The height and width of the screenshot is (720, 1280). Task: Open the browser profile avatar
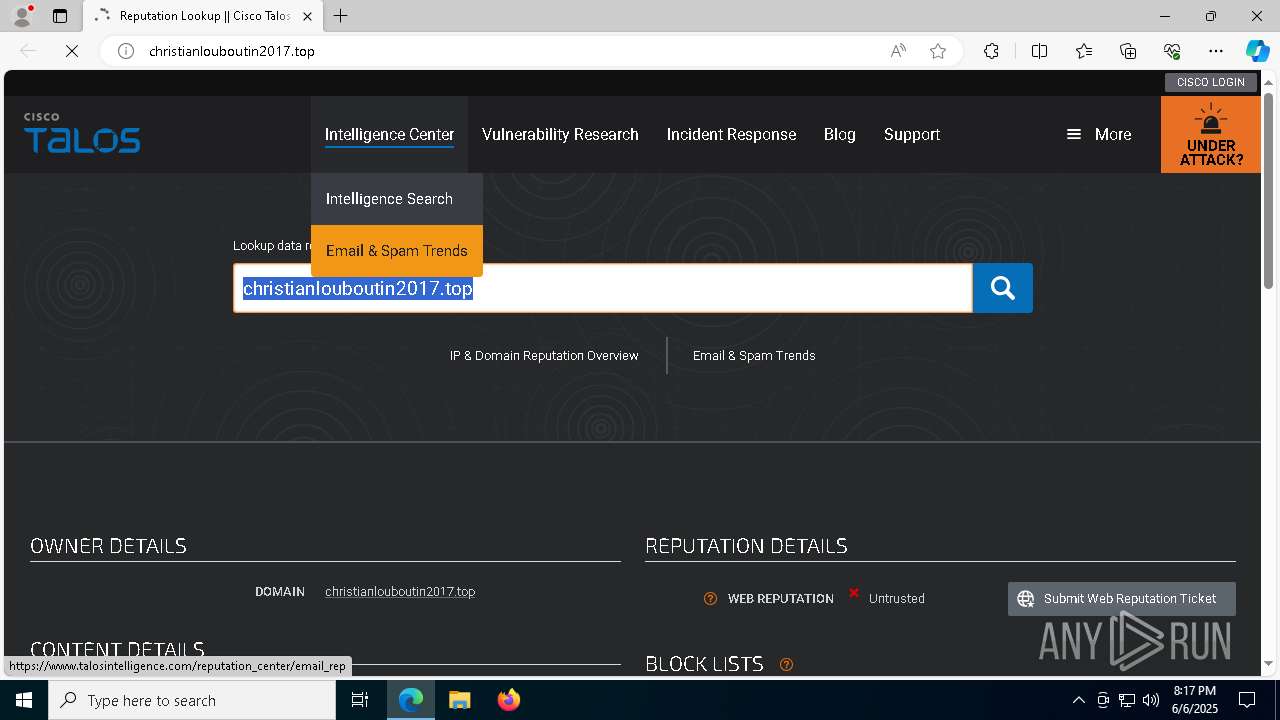click(22, 16)
